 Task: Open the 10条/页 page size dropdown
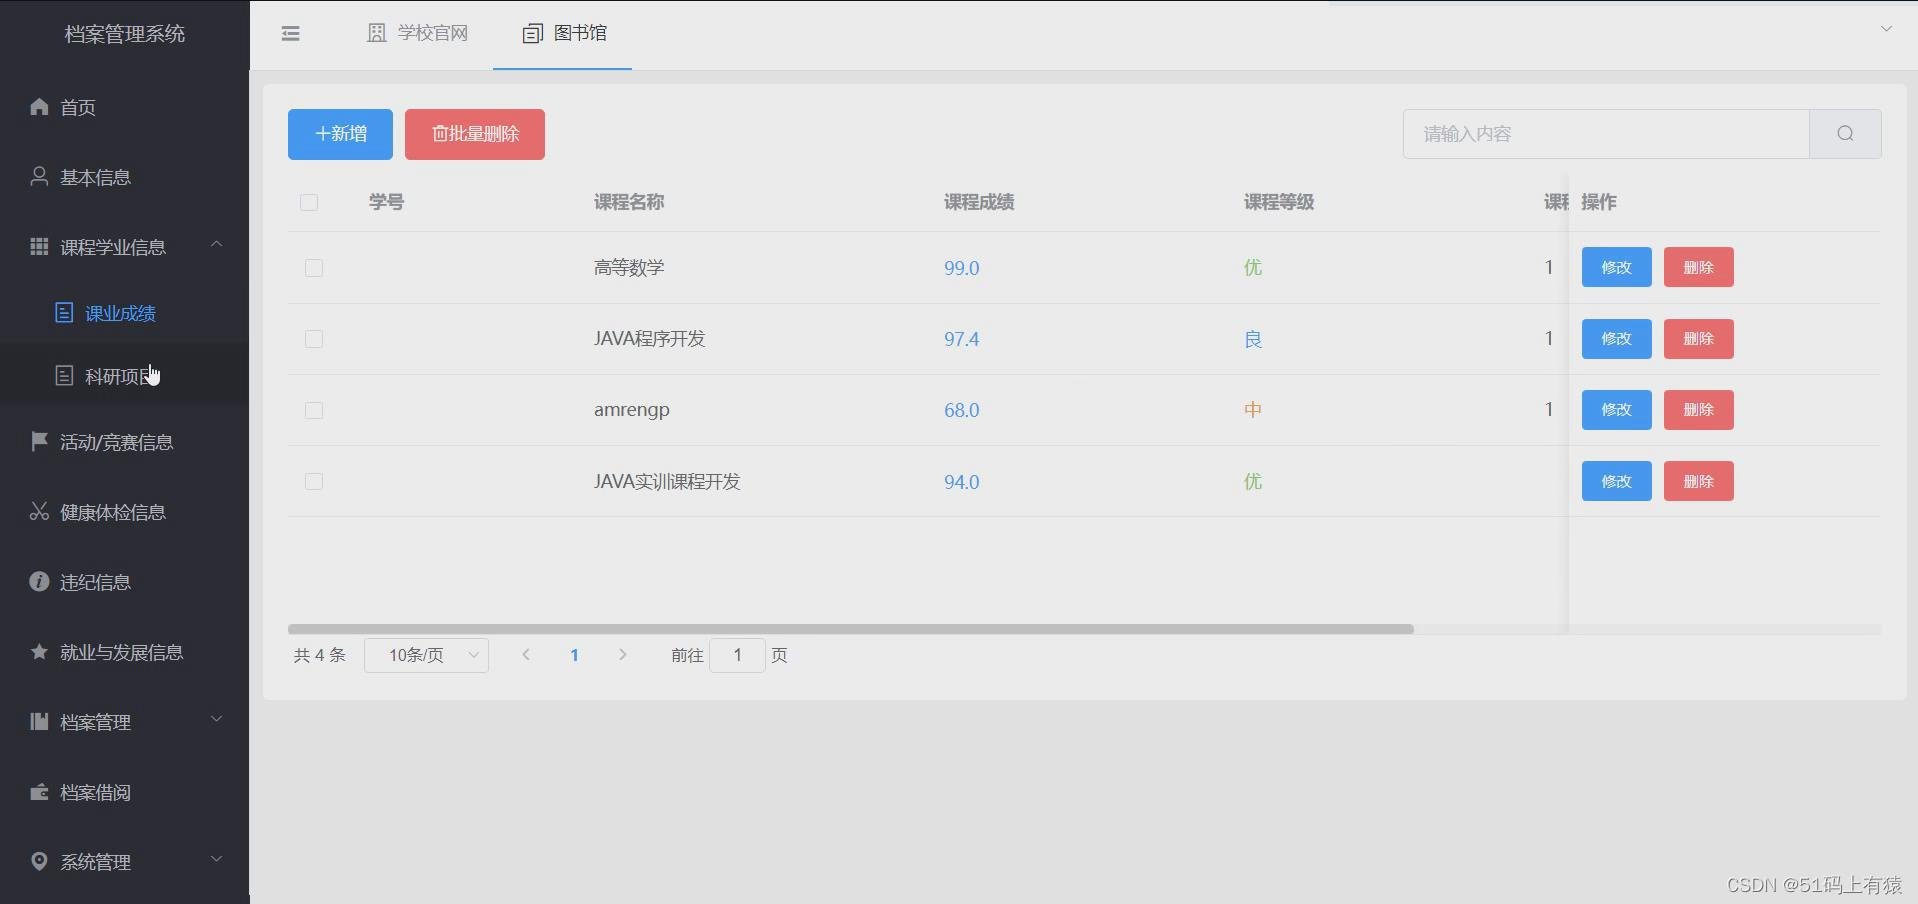point(426,655)
